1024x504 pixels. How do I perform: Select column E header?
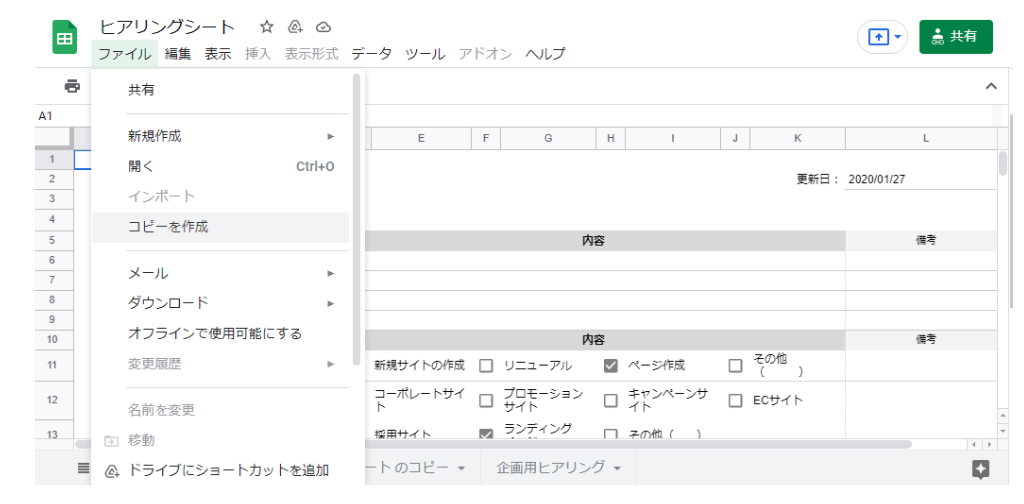pos(421,138)
